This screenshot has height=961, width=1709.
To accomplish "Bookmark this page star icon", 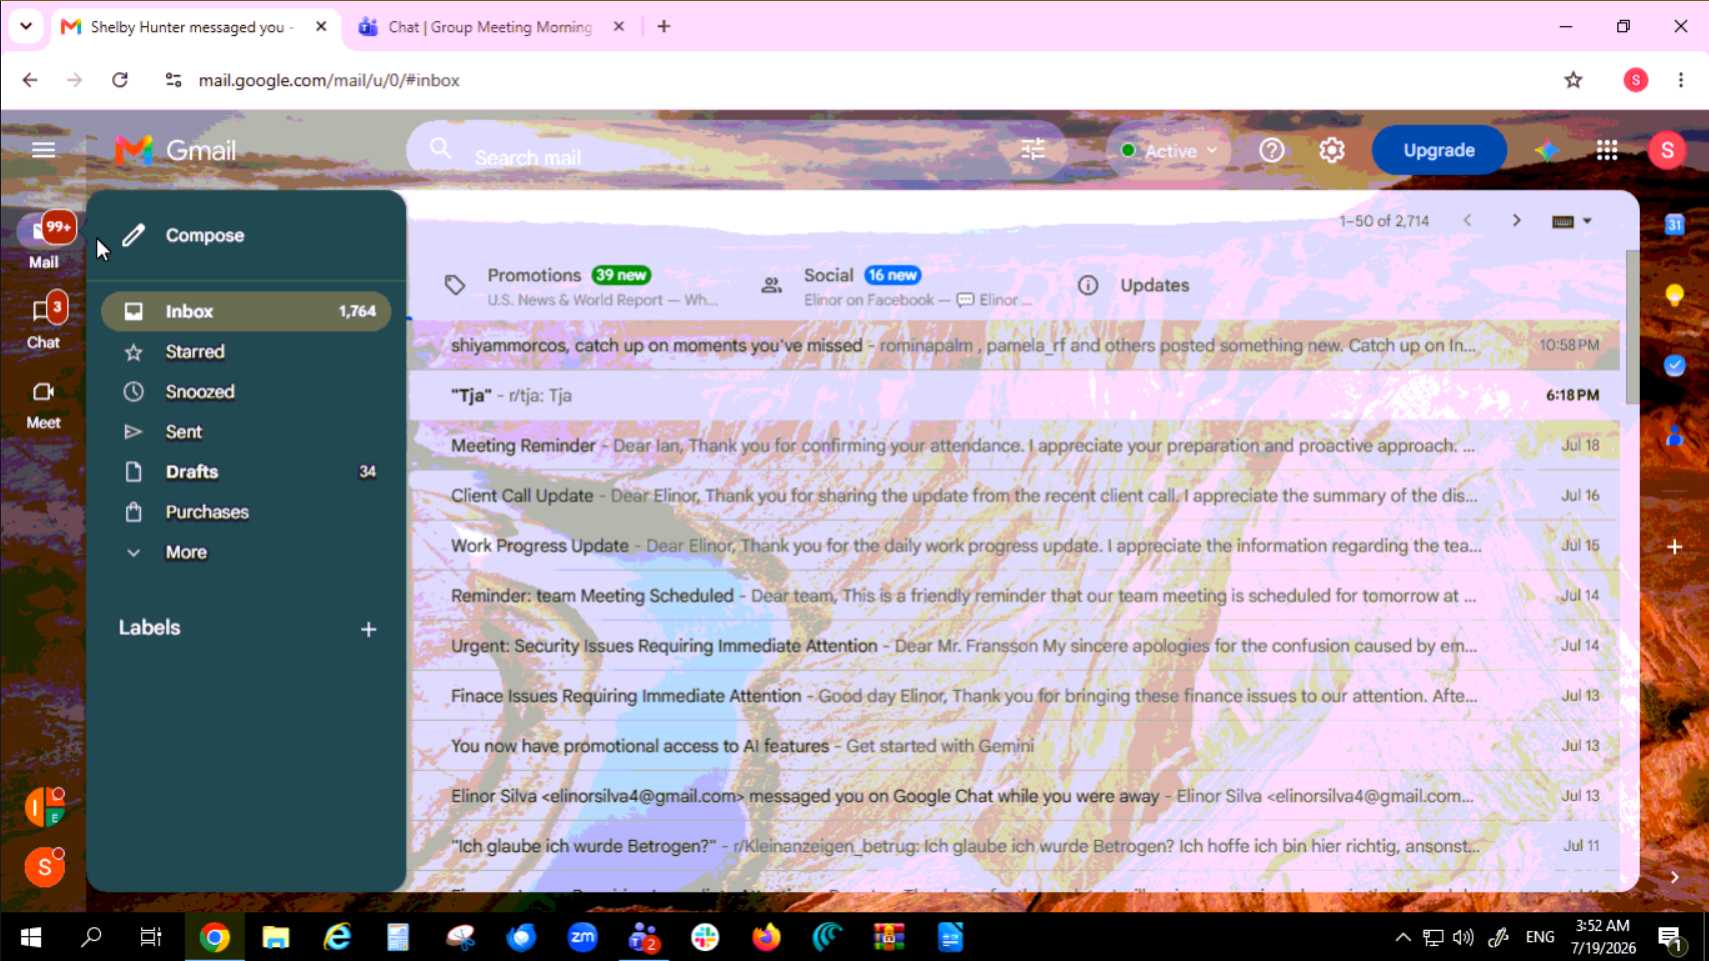I will pyautogui.click(x=1573, y=80).
